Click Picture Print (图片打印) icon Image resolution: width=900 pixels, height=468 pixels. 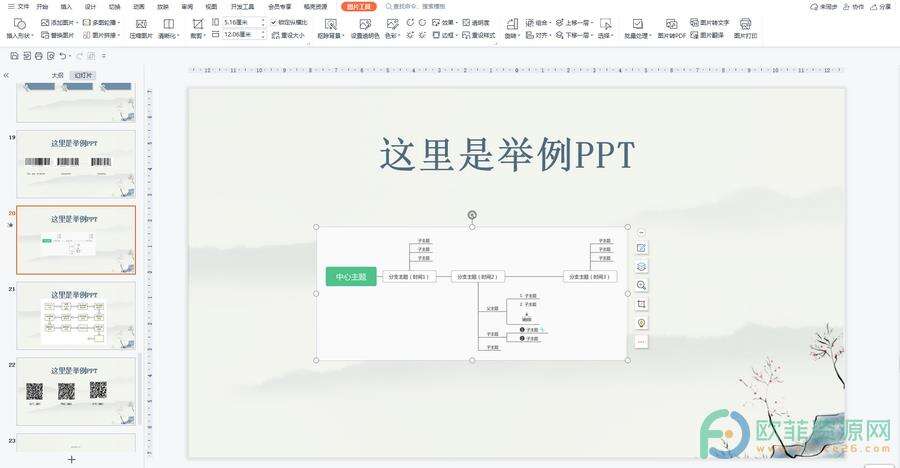(745, 24)
